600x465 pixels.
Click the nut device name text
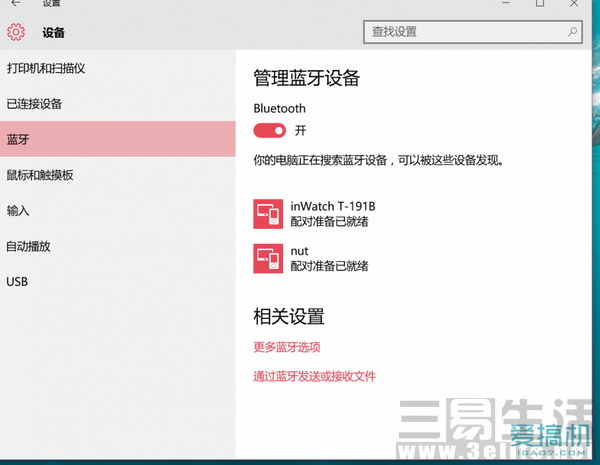[299, 250]
